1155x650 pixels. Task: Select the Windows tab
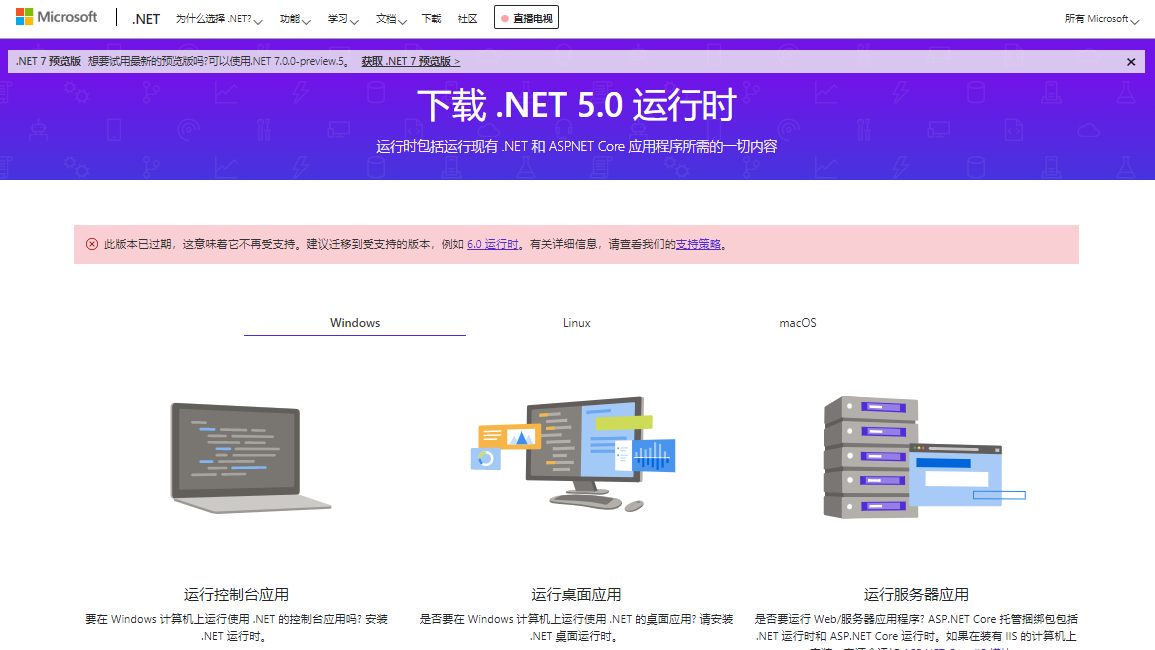355,323
